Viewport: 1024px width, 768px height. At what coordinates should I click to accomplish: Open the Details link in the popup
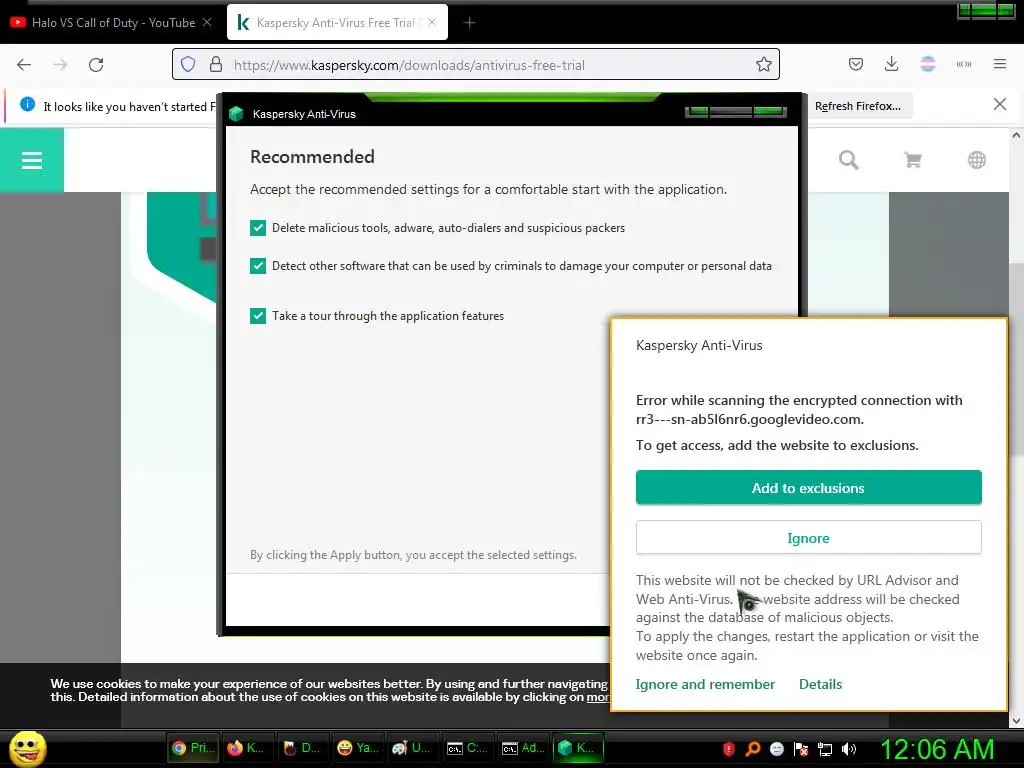[x=820, y=684]
